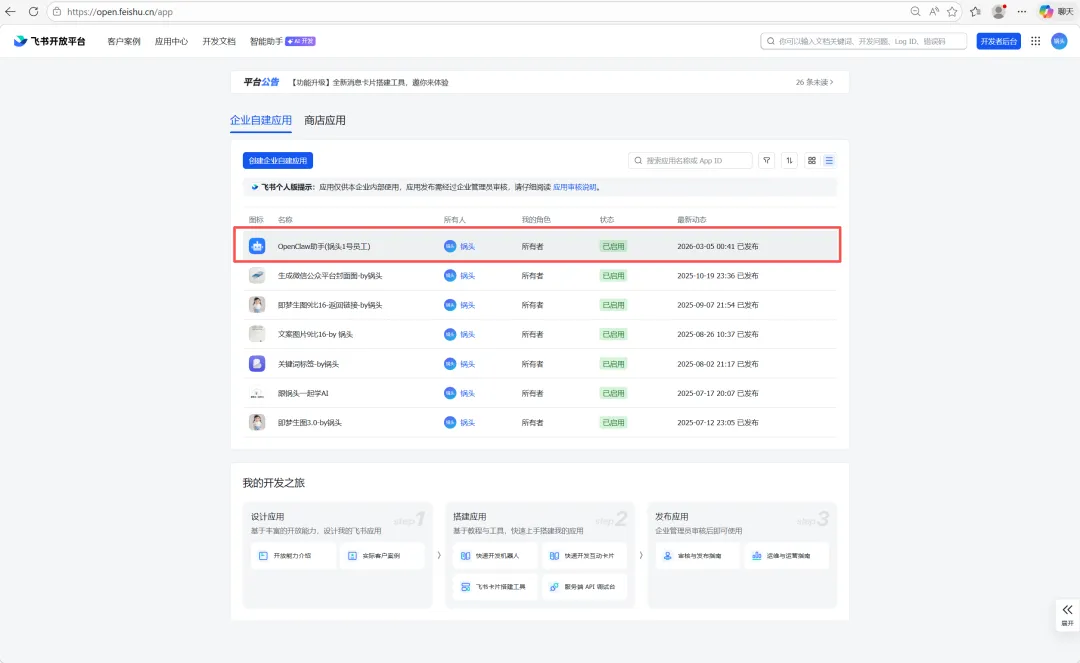Open app 生成微信公众平台封面图-by锅头

pos(330,275)
